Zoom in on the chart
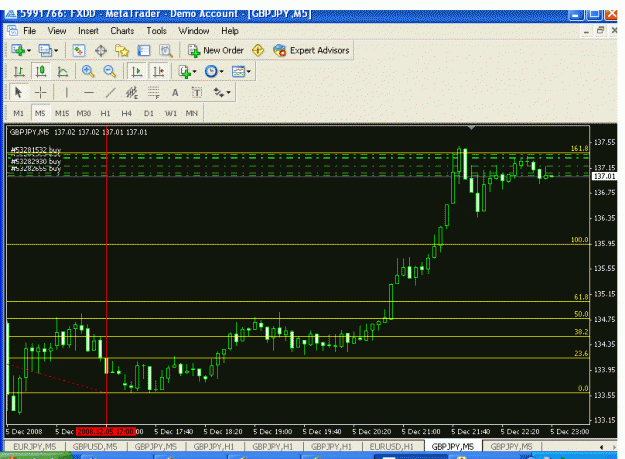Screen dimensions: 625x459 click(x=88, y=71)
